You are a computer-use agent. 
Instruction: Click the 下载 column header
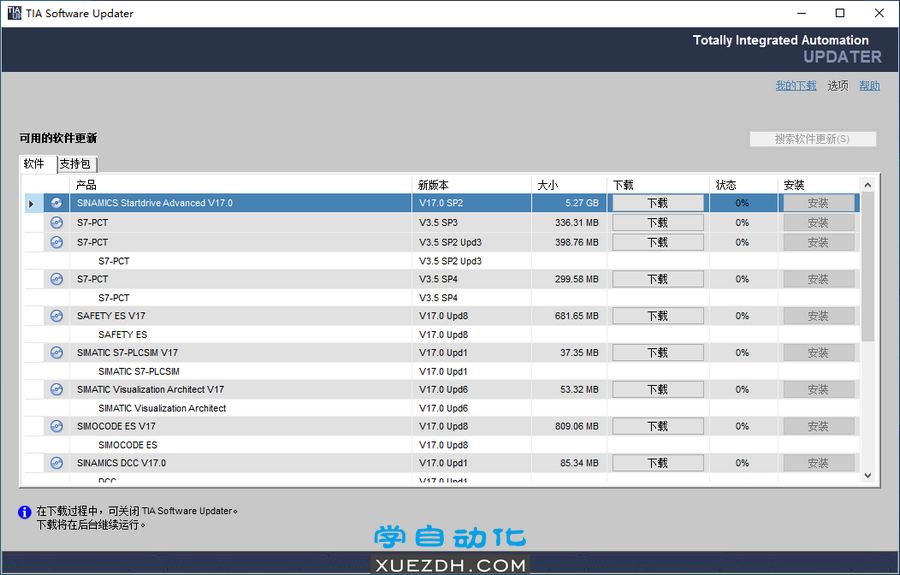pyautogui.click(x=658, y=185)
